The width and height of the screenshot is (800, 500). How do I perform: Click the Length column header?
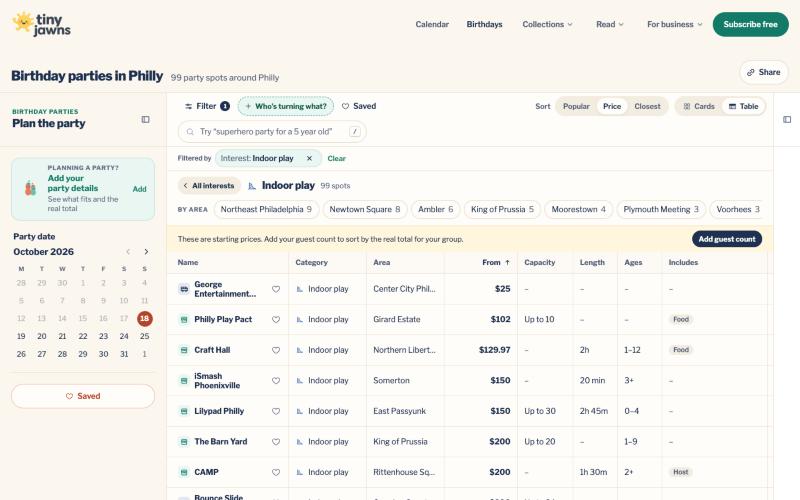click(592, 263)
